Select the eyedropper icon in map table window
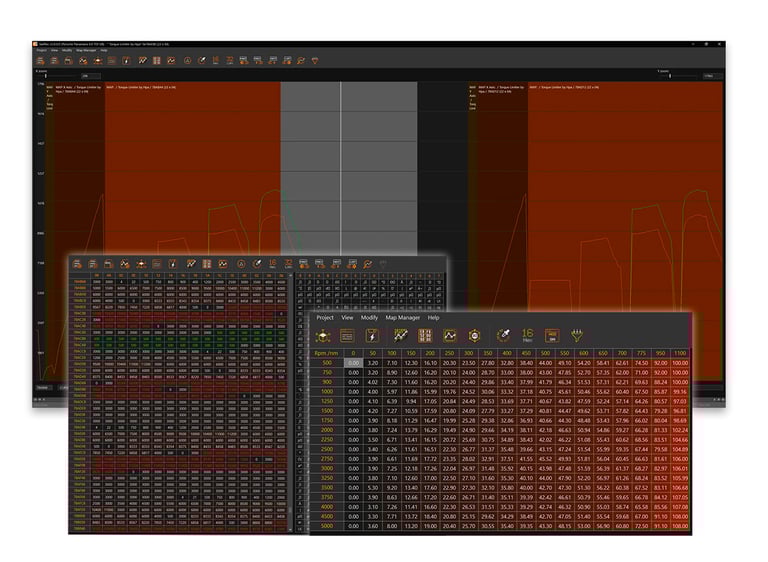 click(504, 336)
